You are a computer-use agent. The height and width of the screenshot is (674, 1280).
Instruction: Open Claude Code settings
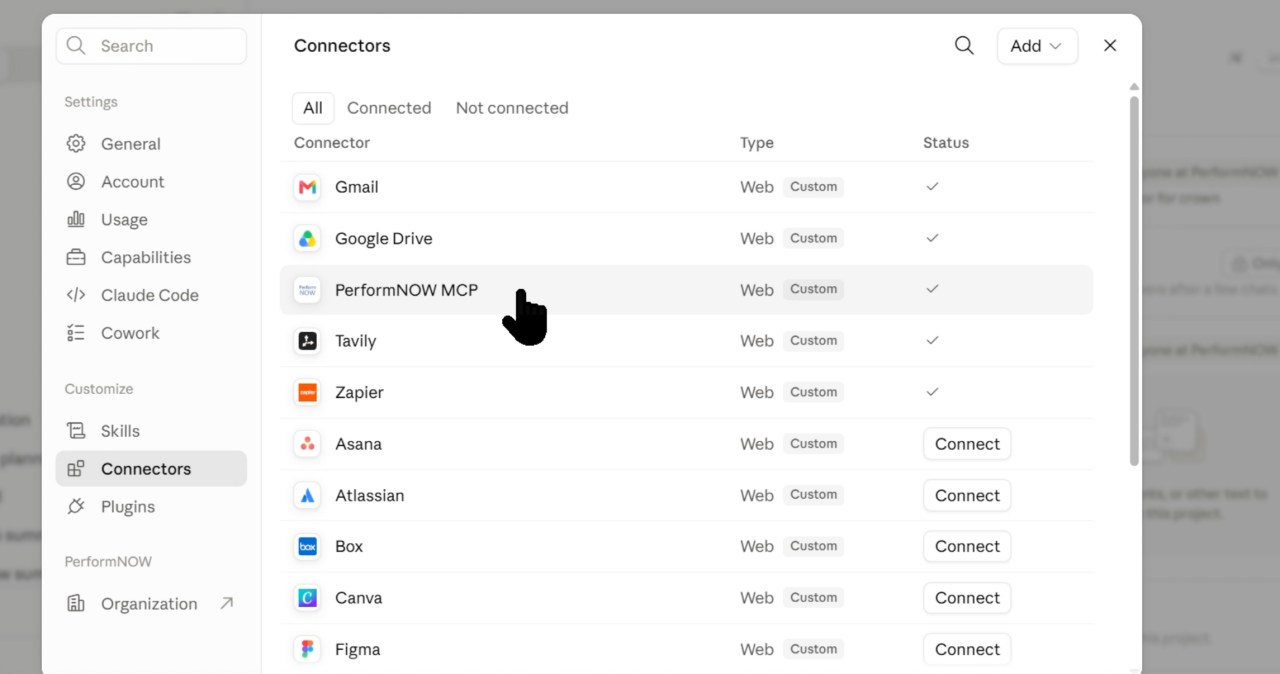[151, 295]
